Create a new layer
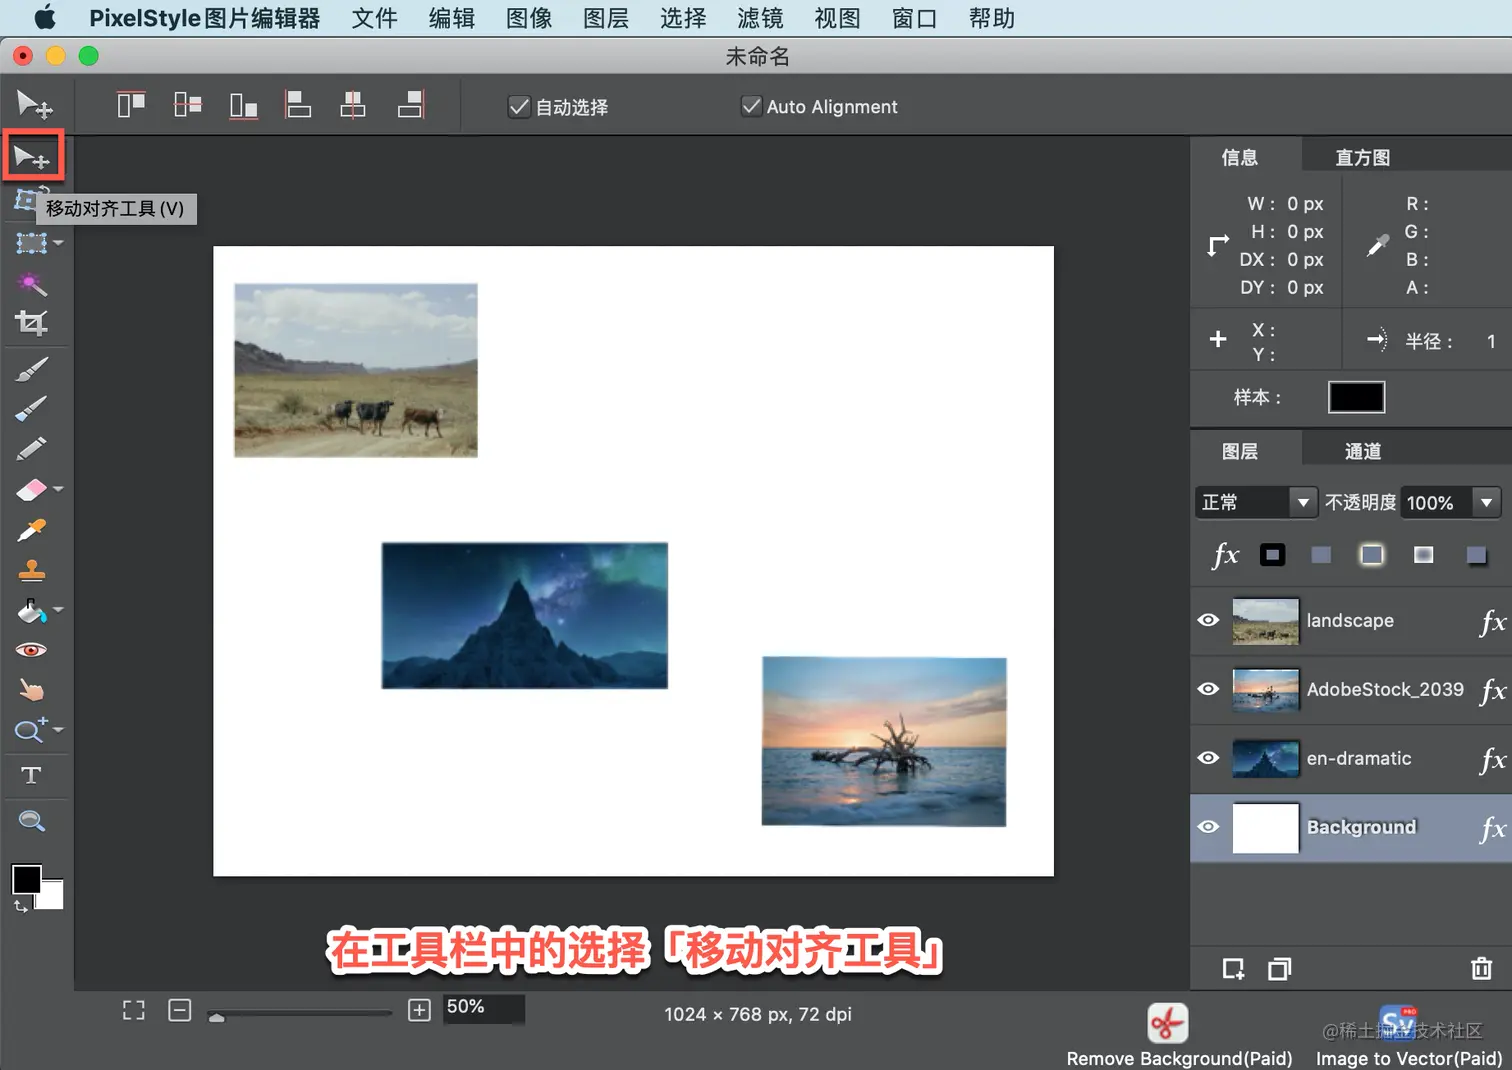 tap(1233, 968)
